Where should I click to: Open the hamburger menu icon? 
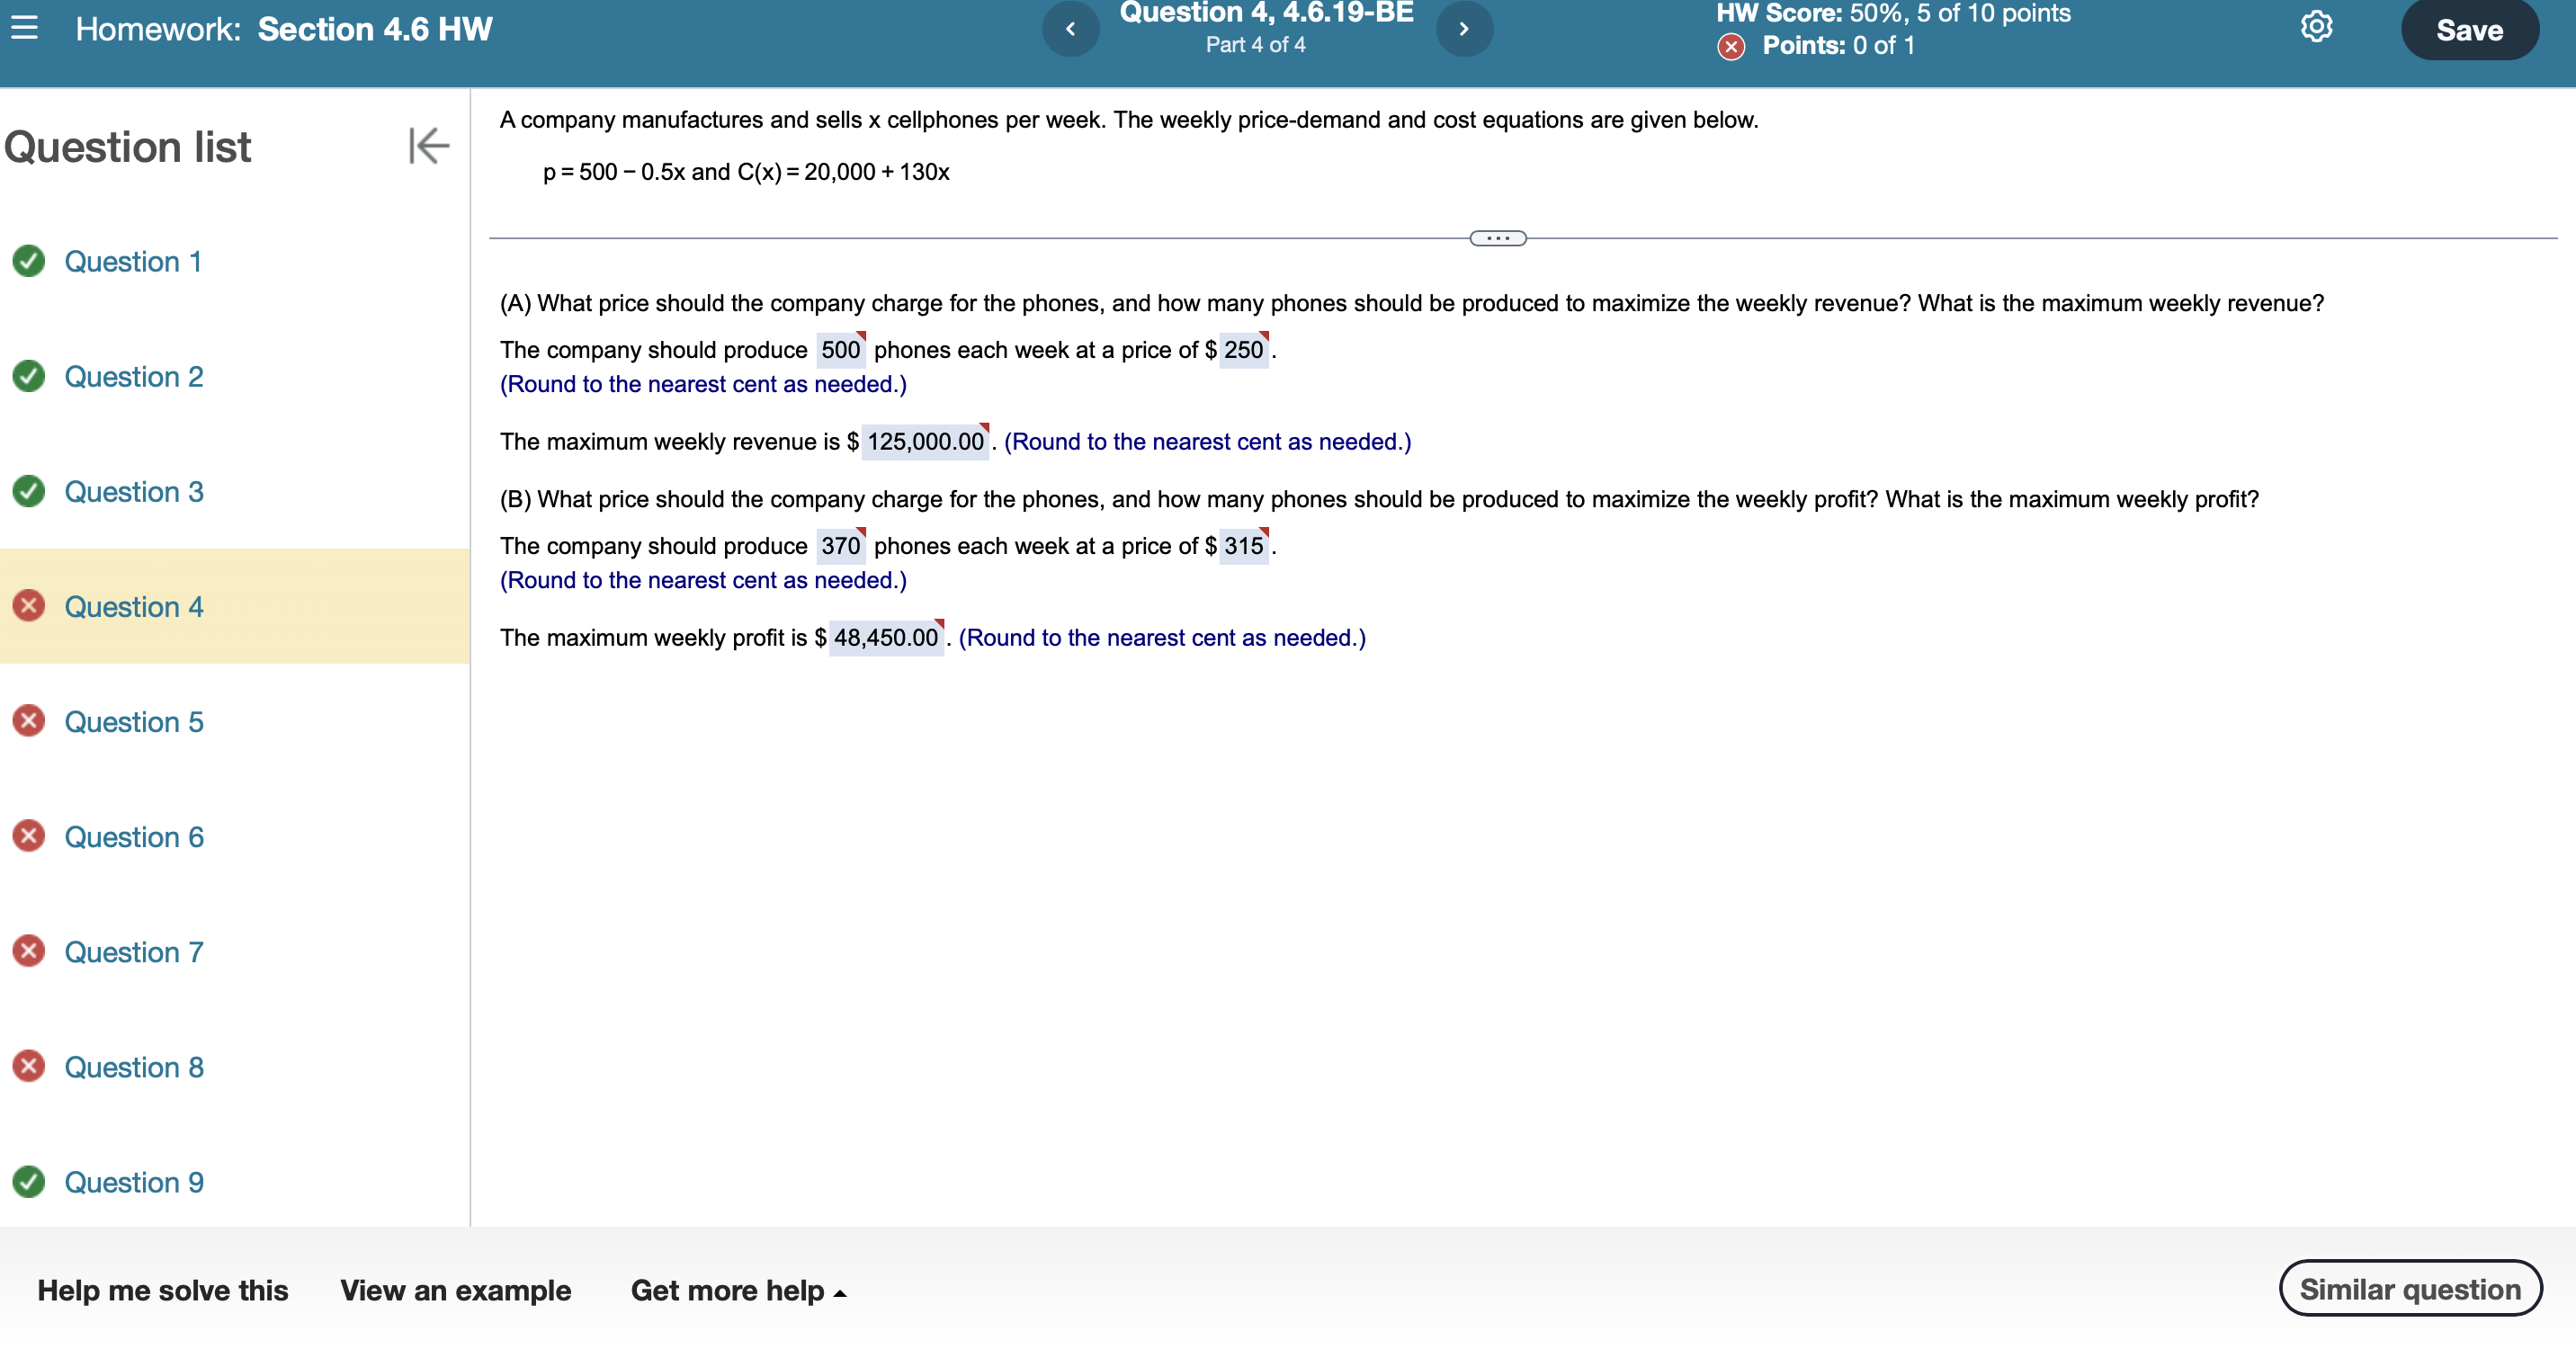click(25, 28)
